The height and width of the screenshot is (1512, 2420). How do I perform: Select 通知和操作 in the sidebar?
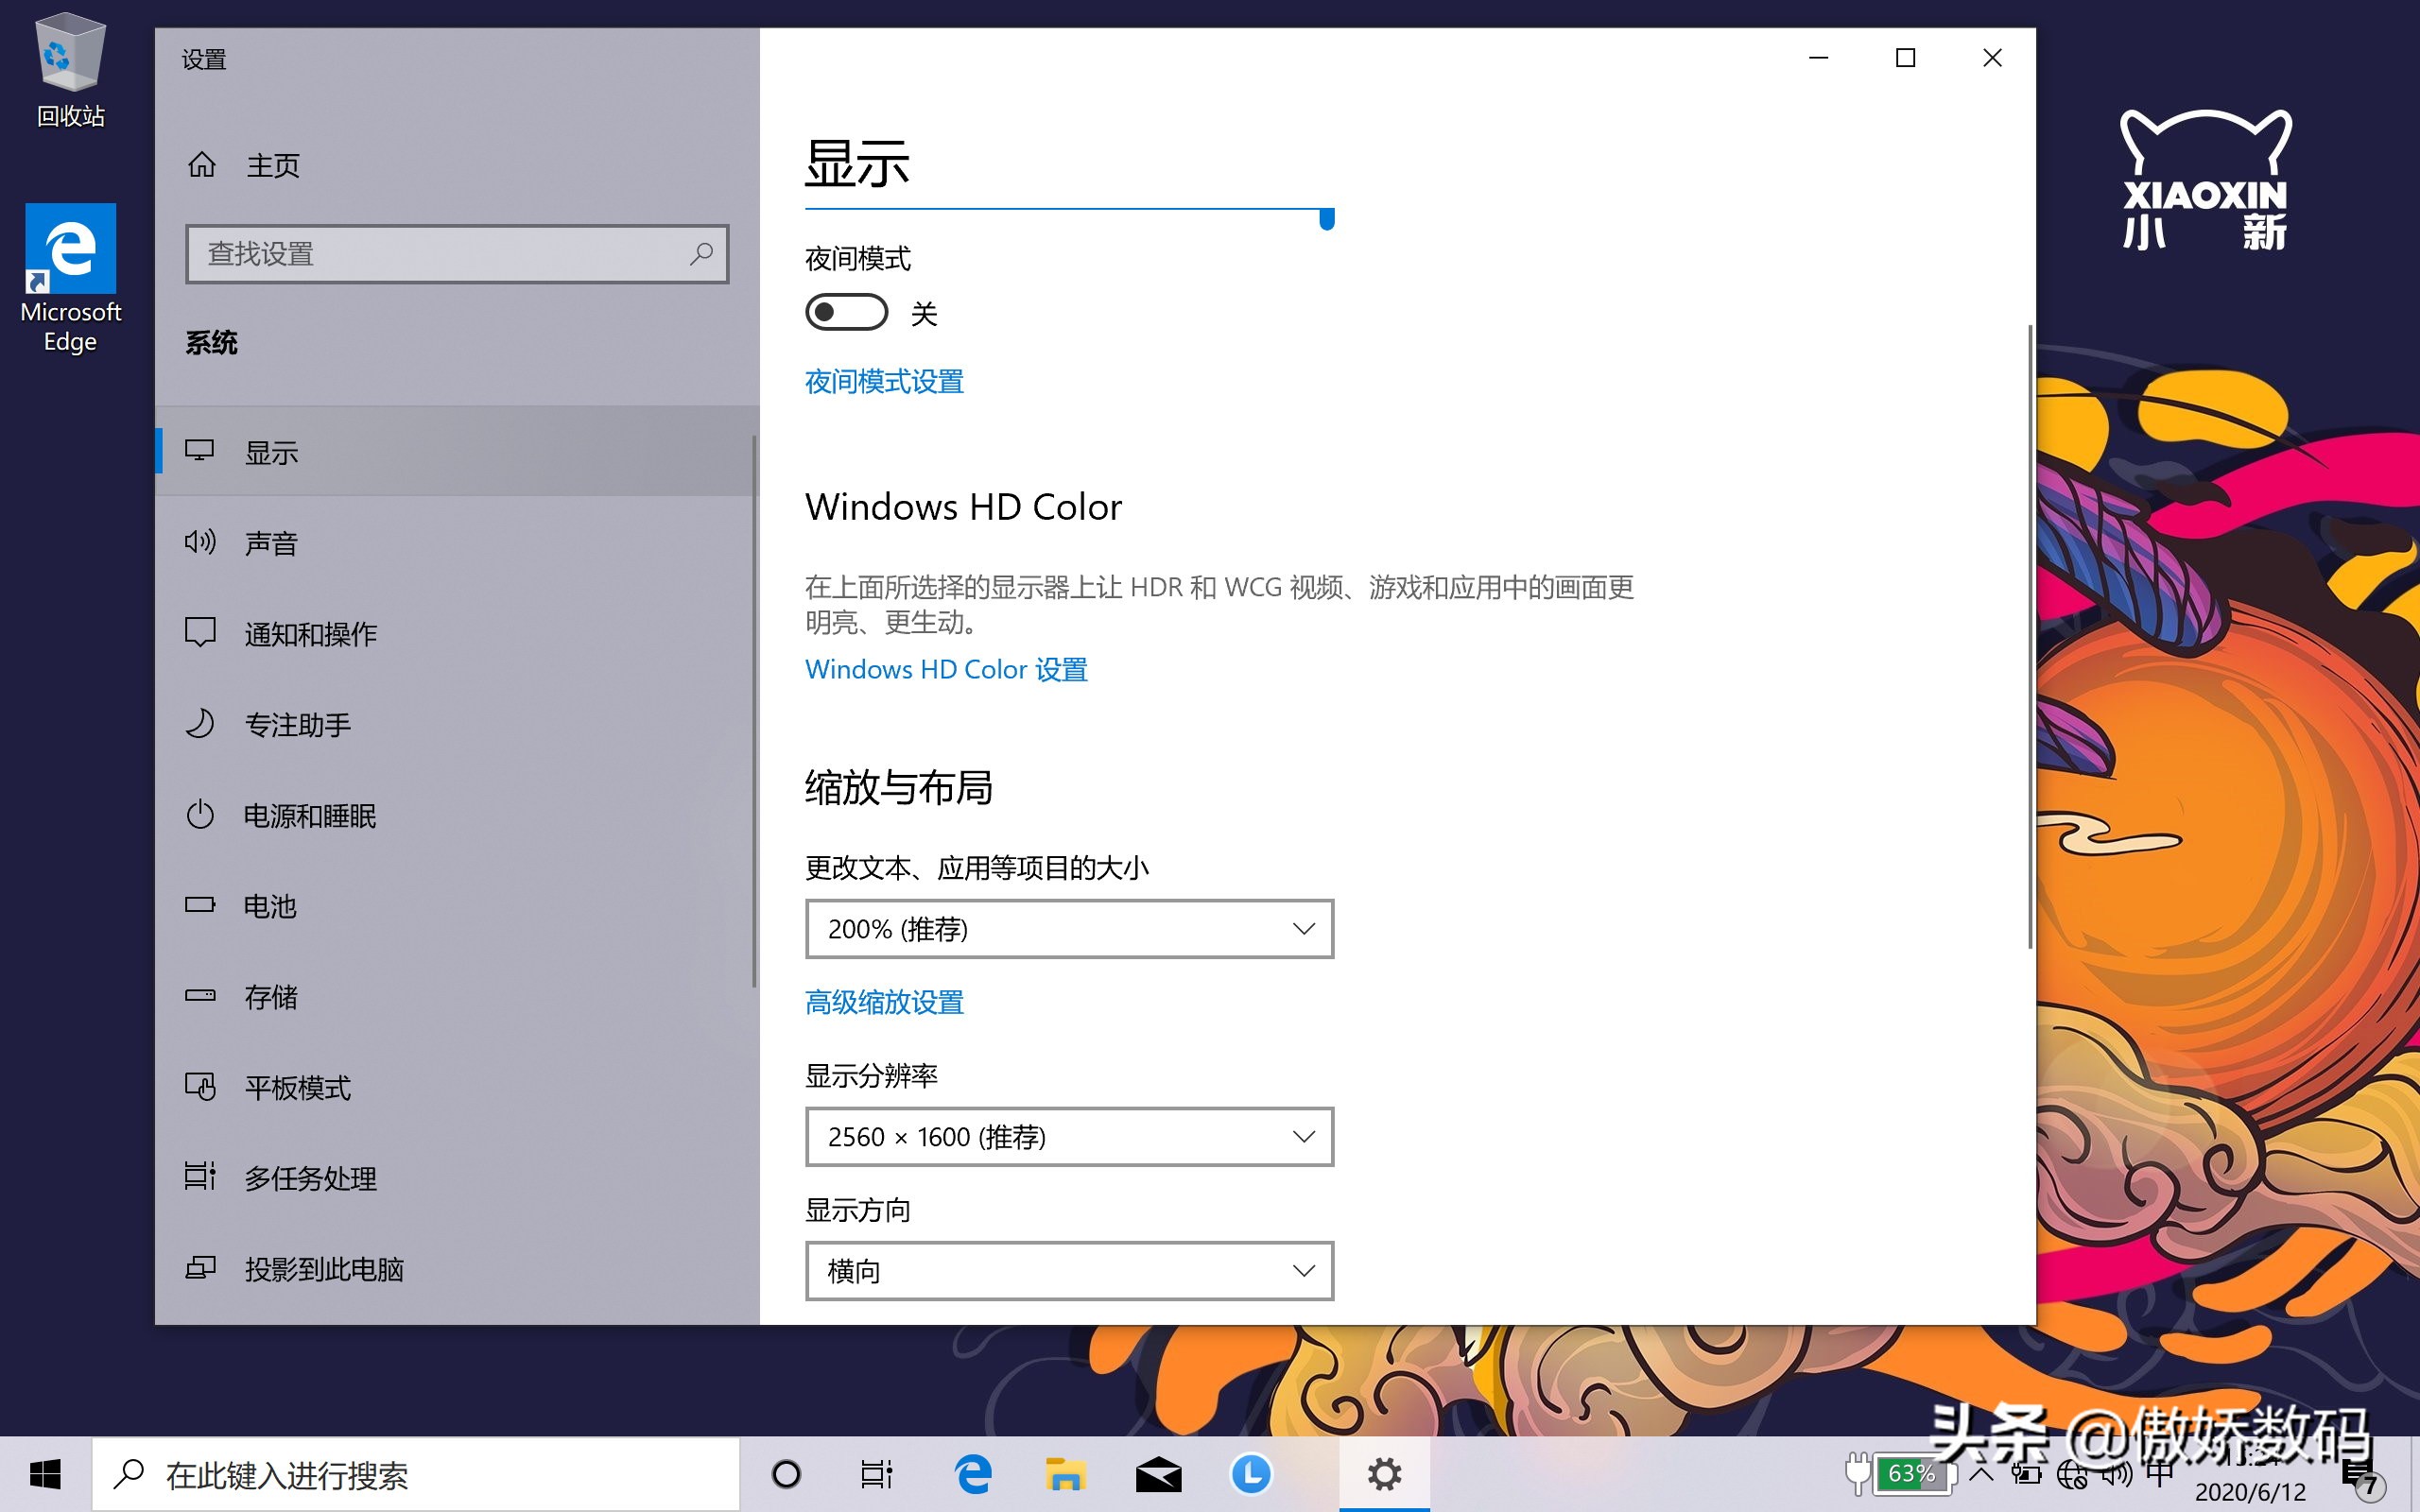point(310,634)
